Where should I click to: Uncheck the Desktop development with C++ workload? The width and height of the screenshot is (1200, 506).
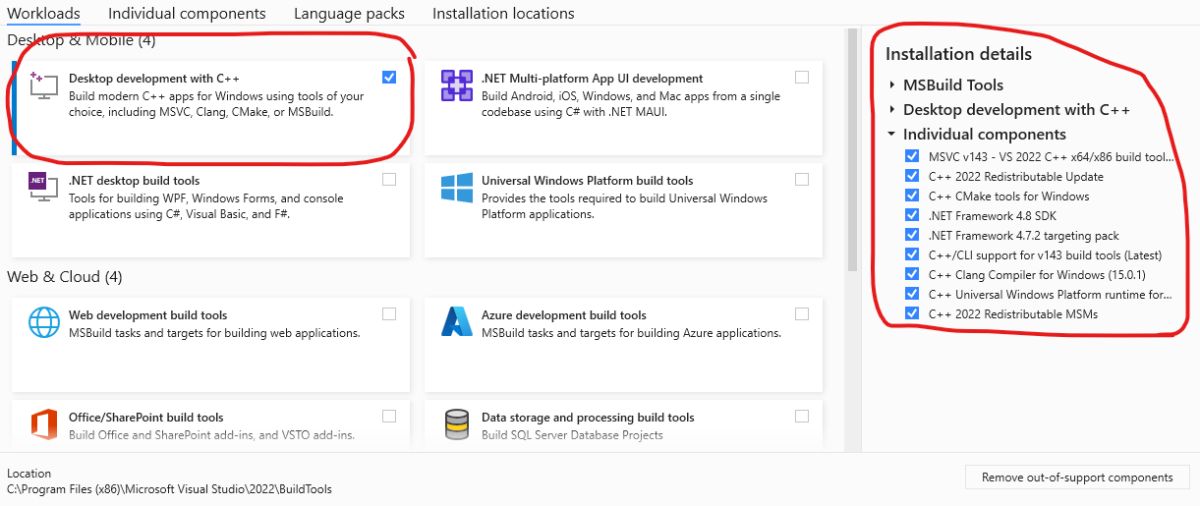click(x=389, y=77)
